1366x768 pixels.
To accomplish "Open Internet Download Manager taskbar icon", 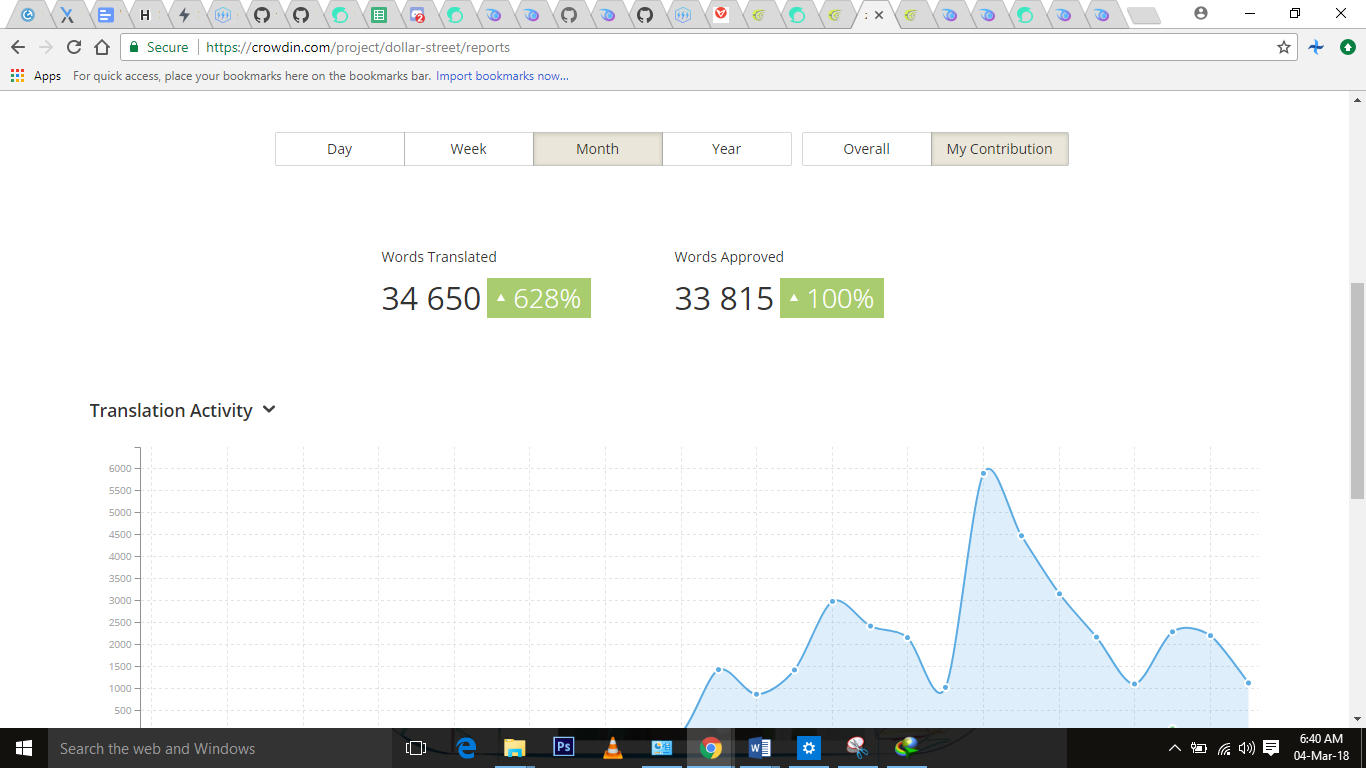I will click(907, 748).
